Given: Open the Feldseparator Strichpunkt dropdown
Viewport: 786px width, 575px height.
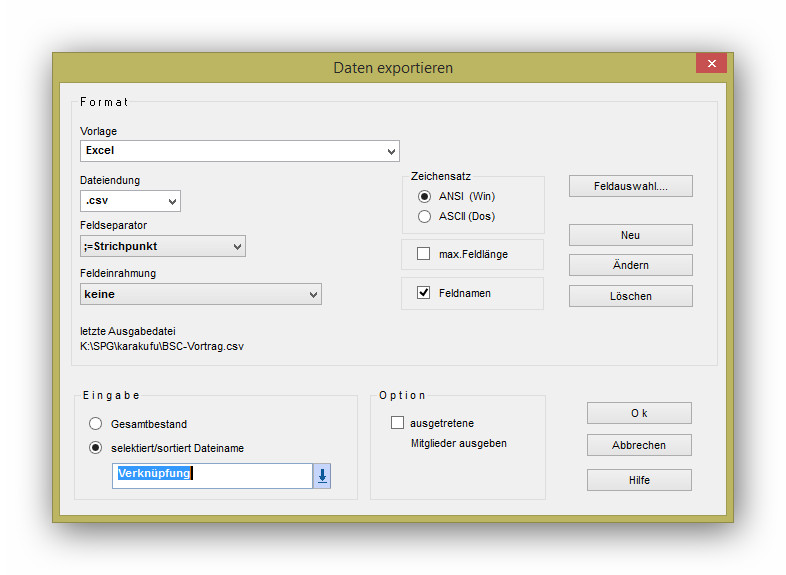Looking at the screenshot, I should 163,246.
